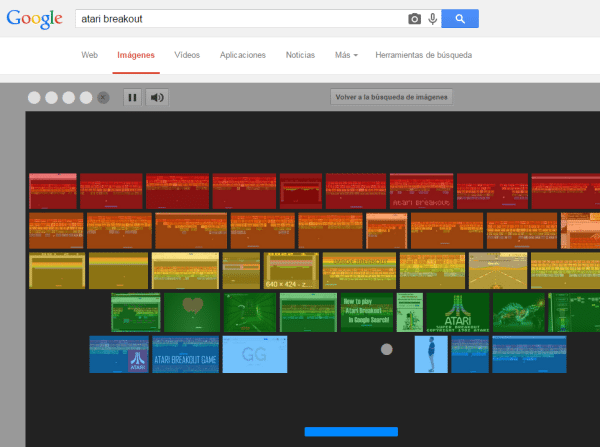Open Herramientas de búsqueda options
This screenshot has height=447, width=600.
point(423,55)
